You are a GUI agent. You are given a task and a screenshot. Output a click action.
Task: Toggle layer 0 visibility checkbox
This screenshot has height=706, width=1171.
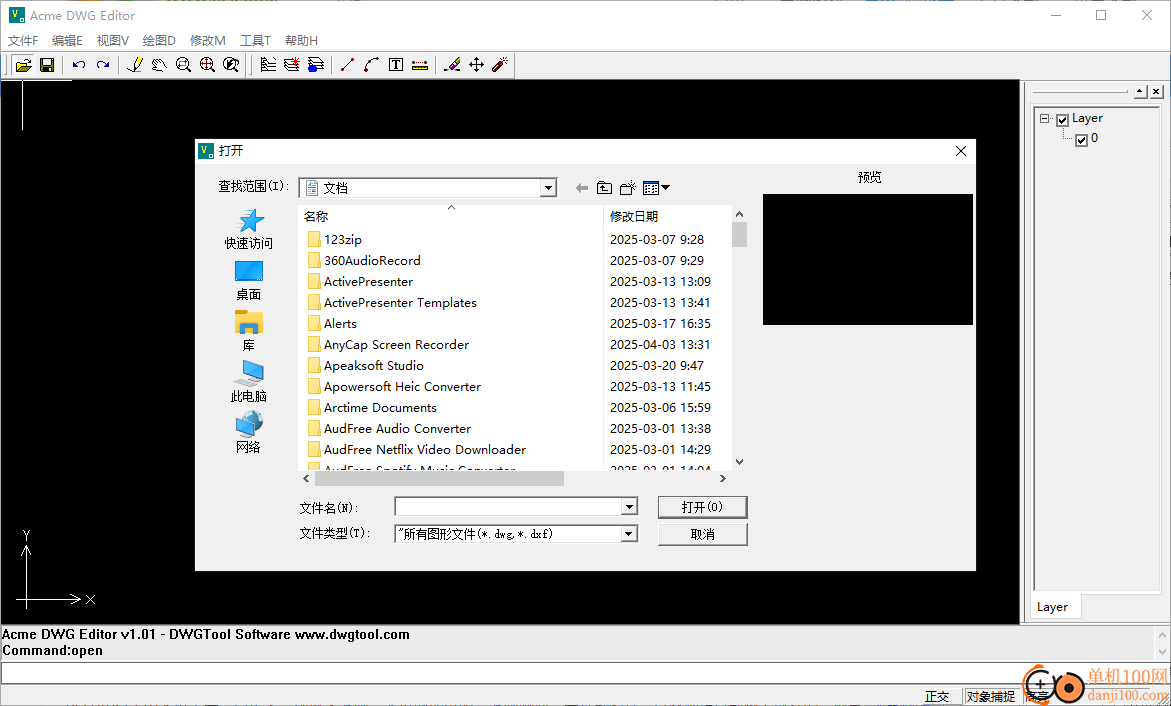click(1081, 140)
